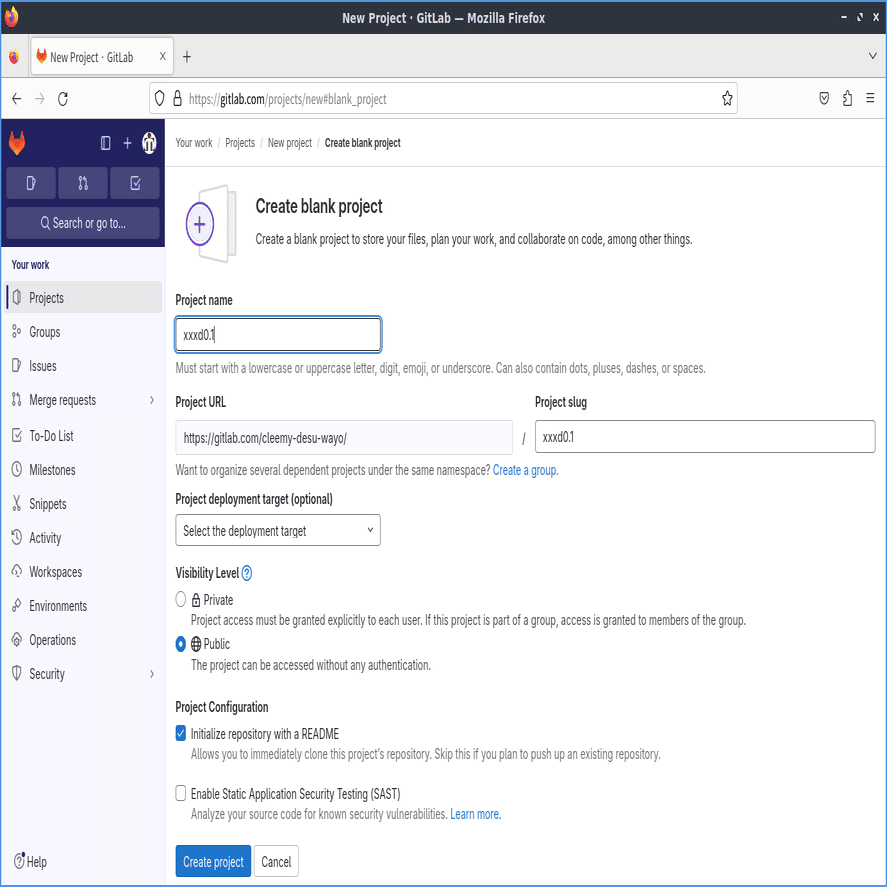This screenshot has width=887, height=887.
Task: Click Visibility Level help icon
Action: point(247,573)
